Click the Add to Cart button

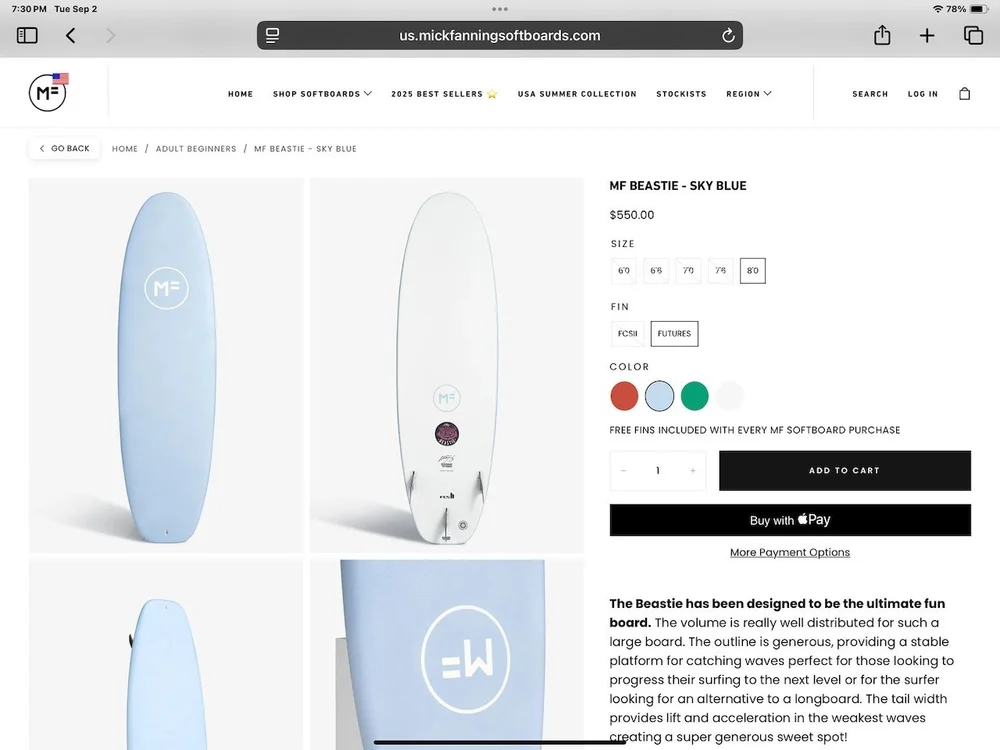(x=844, y=471)
